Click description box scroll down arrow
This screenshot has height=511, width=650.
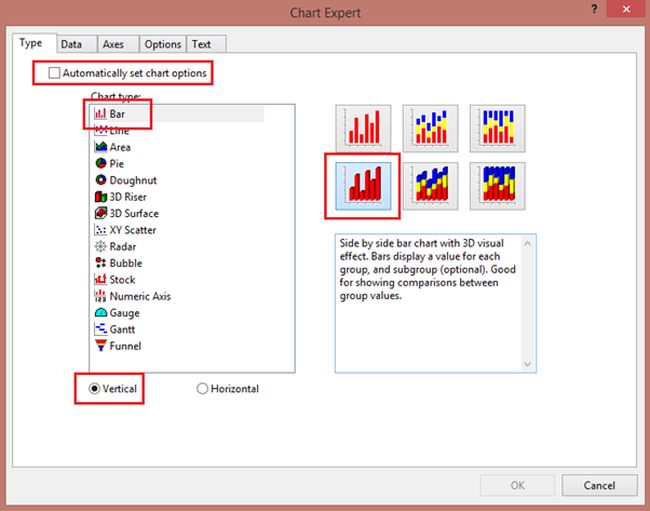click(527, 364)
